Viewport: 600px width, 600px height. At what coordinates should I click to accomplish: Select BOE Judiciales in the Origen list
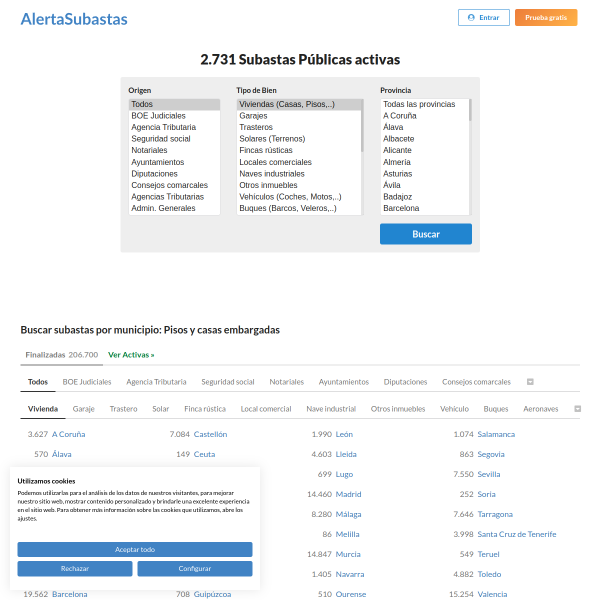point(174,116)
